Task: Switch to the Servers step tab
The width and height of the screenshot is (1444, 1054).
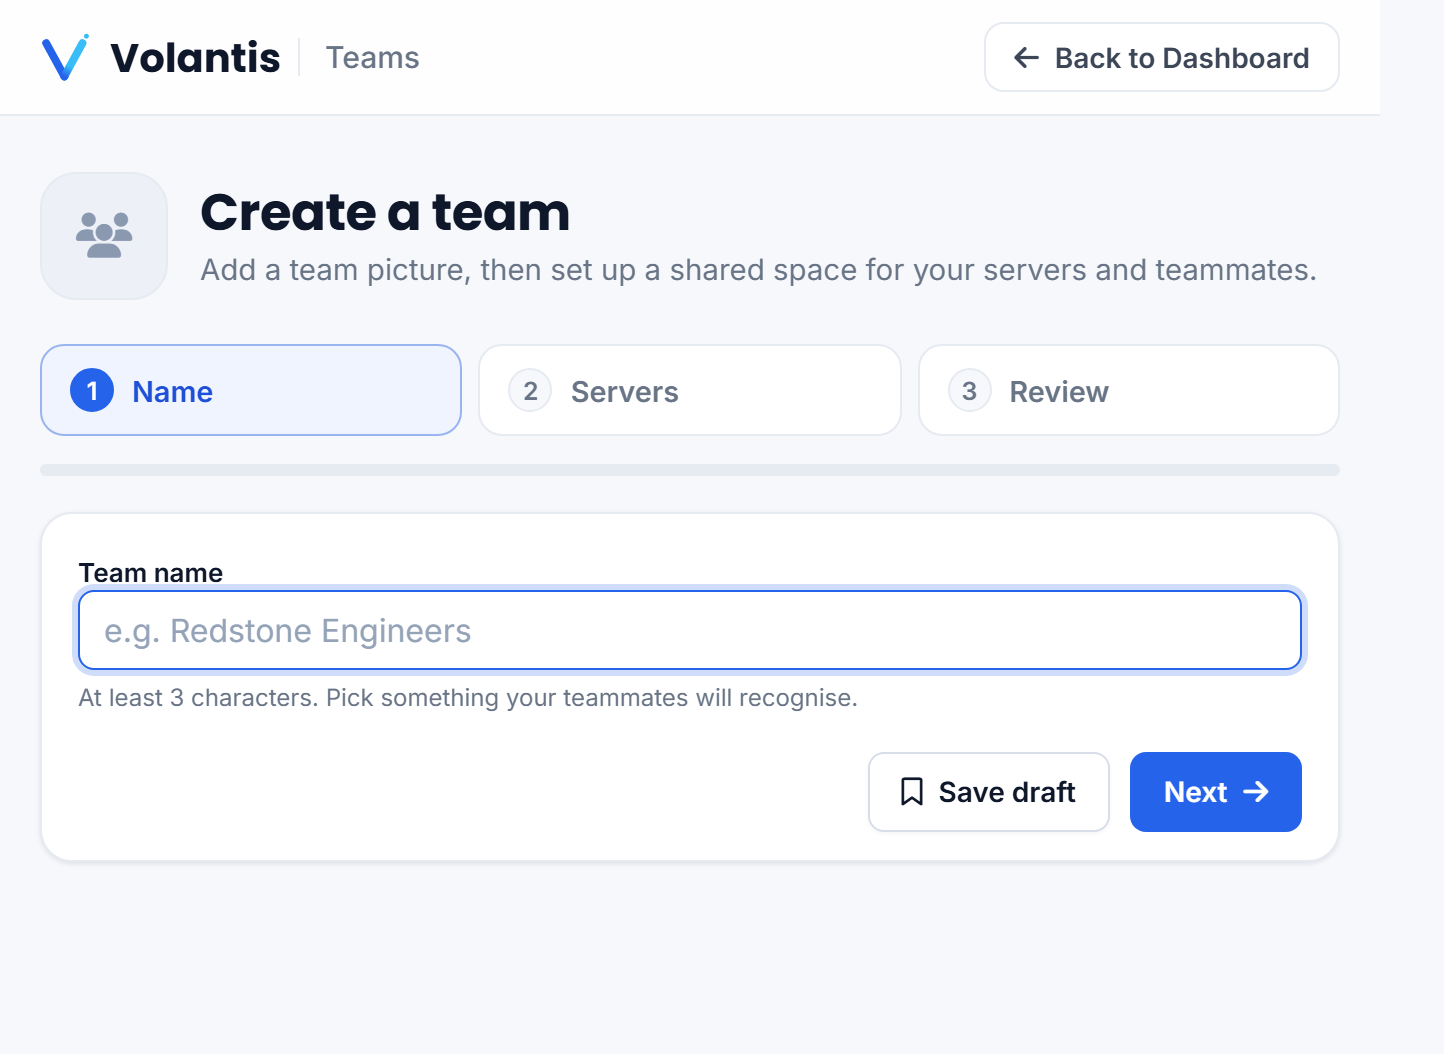Action: (690, 390)
